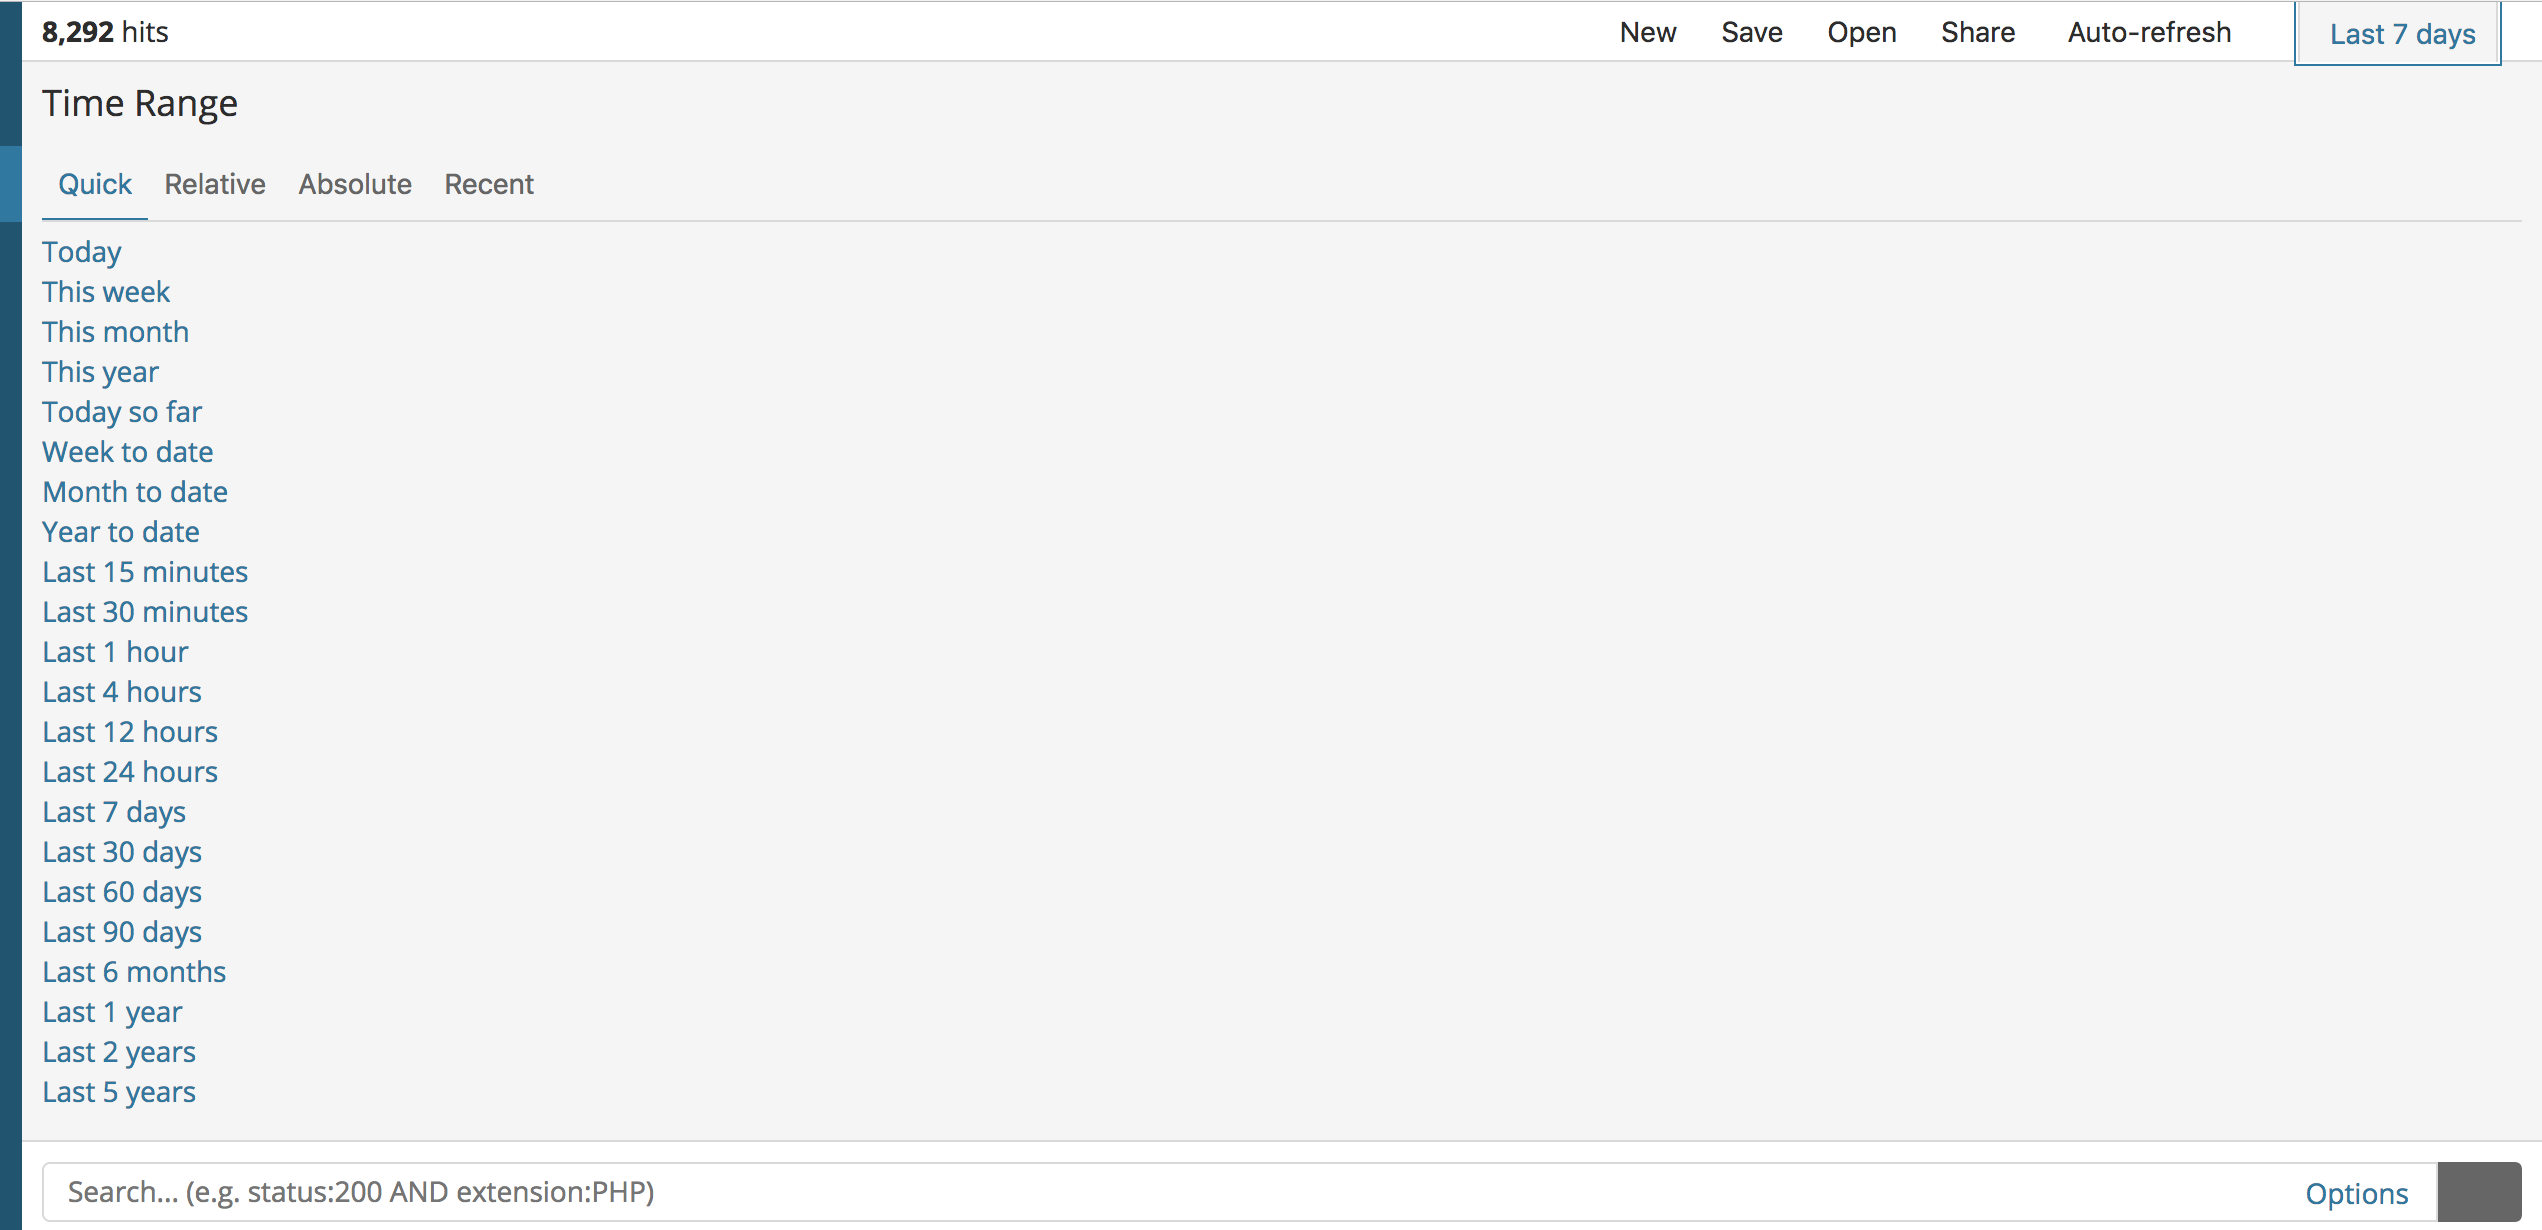Click New in the top bar
This screenshot has height=1230, width=2542.
point(1647,32)
